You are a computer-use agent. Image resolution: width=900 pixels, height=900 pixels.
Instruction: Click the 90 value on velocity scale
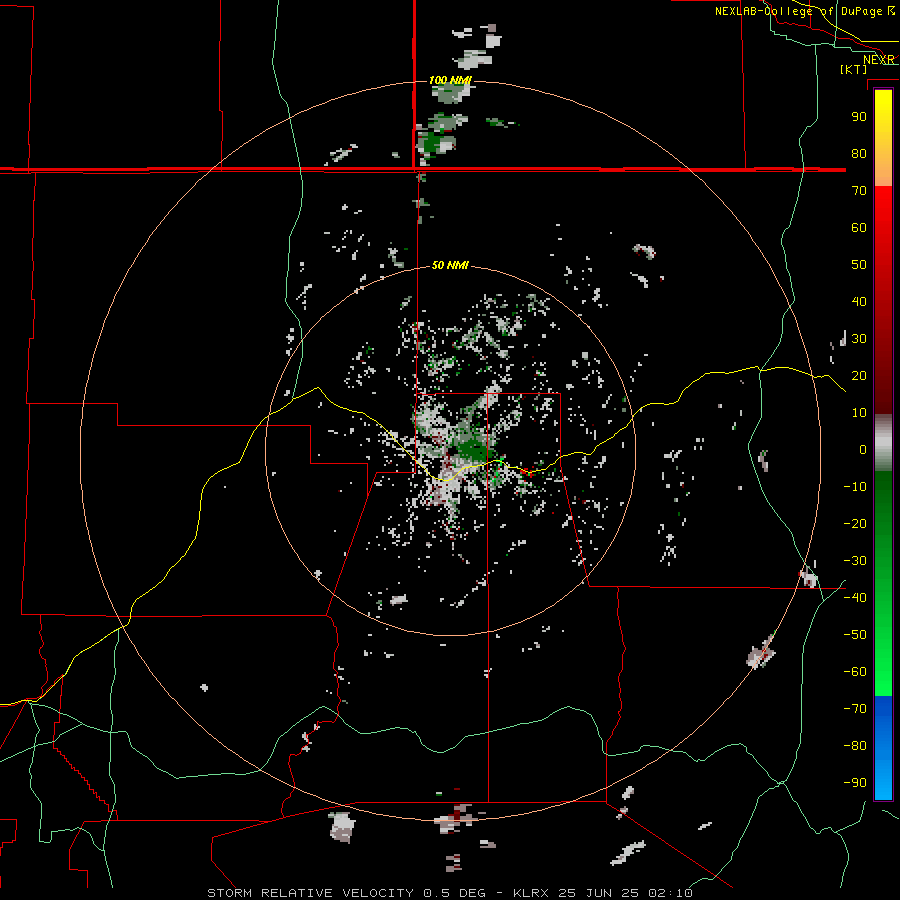859,117
